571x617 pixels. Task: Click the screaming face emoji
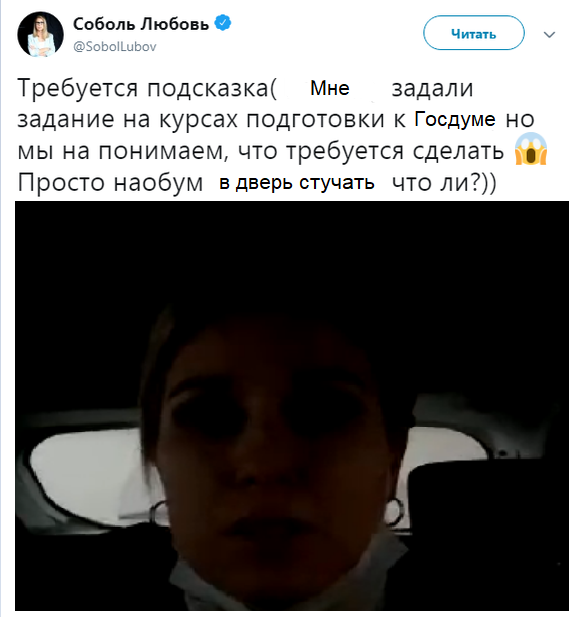[x=531, y=149]
